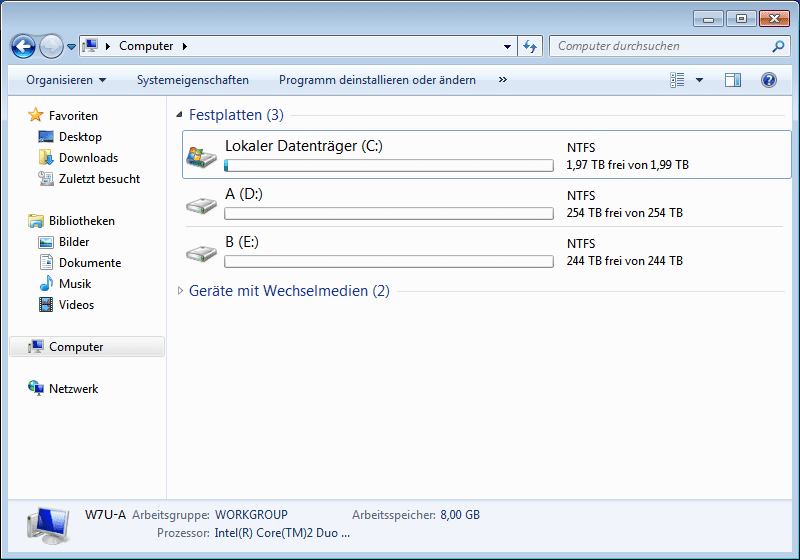Expand arrow after Computer breadcrumb
Viewport: 800px width, 560px height.
click(x=185, y=46)
